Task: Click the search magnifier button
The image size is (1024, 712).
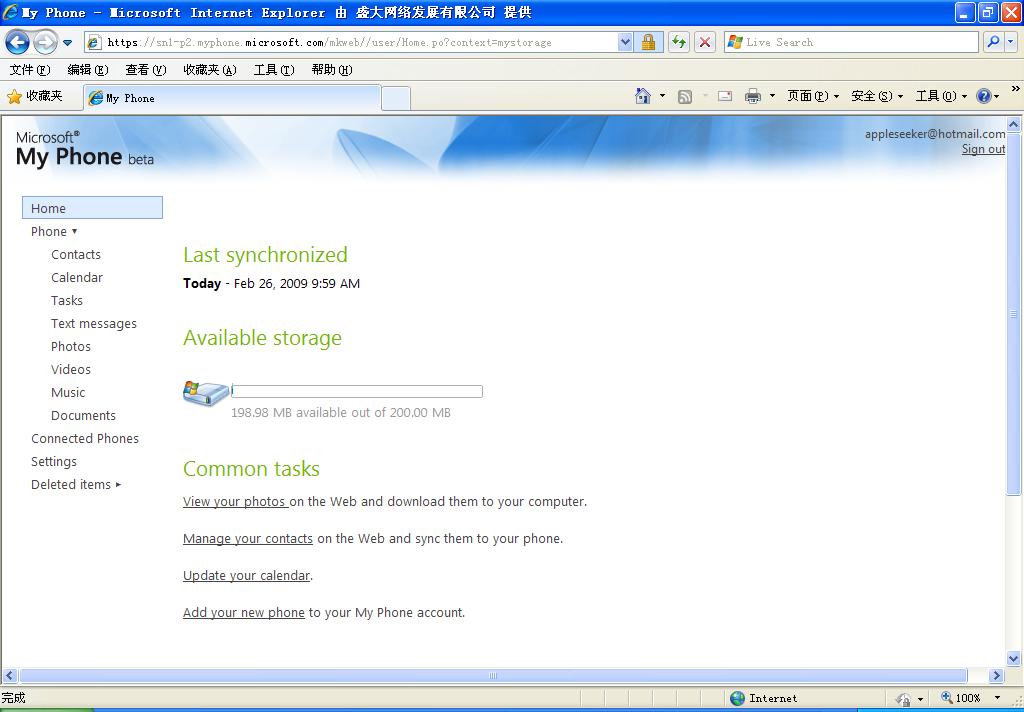Action: click(993, 42)
